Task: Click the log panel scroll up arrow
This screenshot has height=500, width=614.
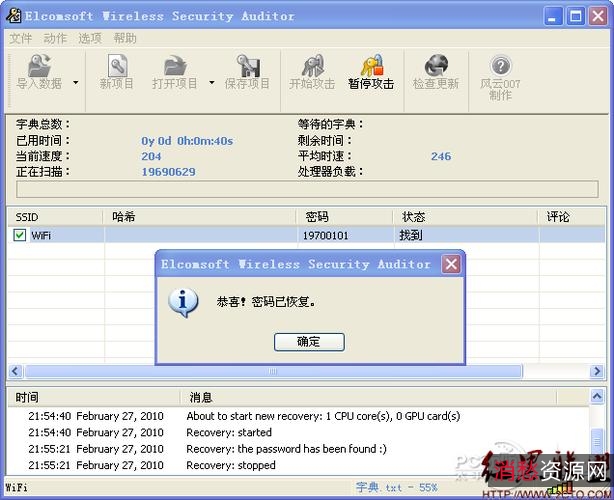Action: 597,397
